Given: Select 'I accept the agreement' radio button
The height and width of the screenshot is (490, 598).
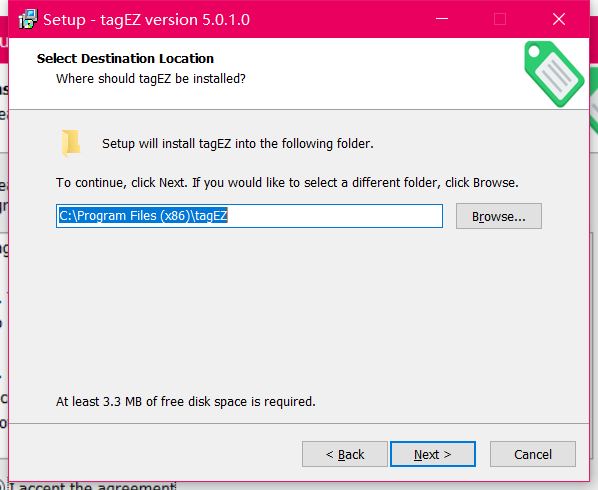Looking at the screenshot, I should [2, 486].
